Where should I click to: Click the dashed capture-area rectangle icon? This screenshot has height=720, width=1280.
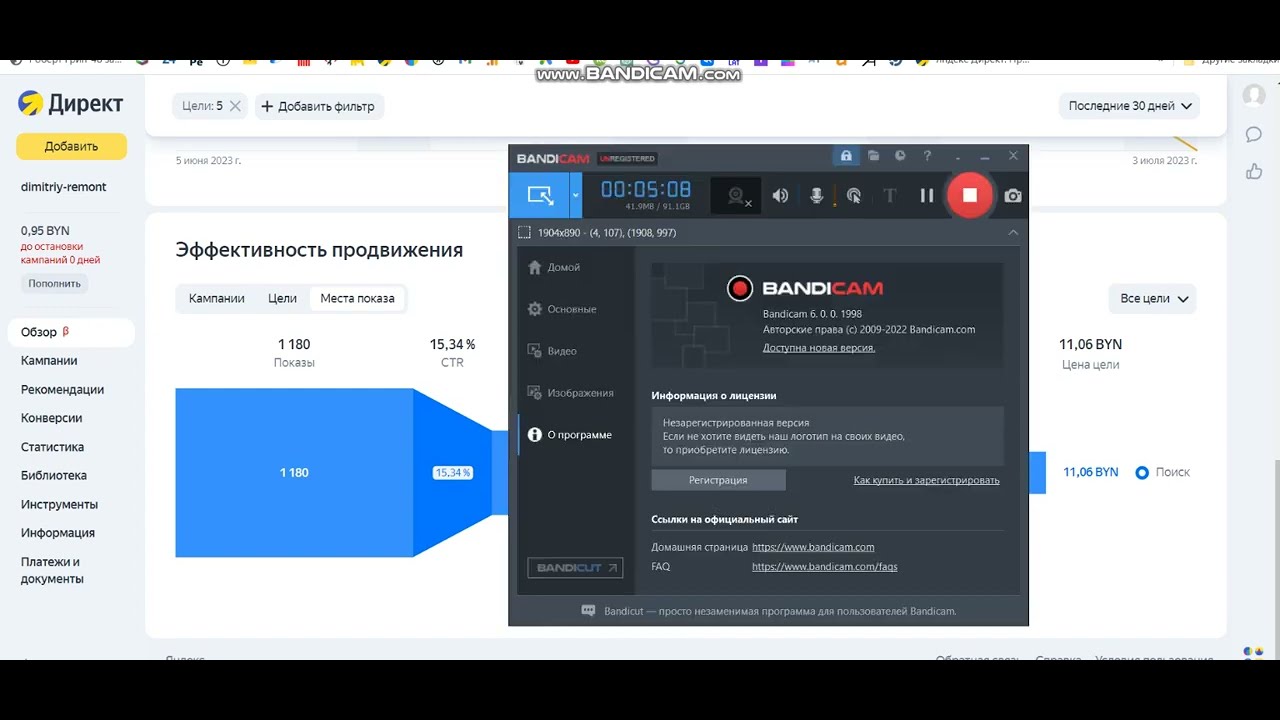tap(524, 232)
